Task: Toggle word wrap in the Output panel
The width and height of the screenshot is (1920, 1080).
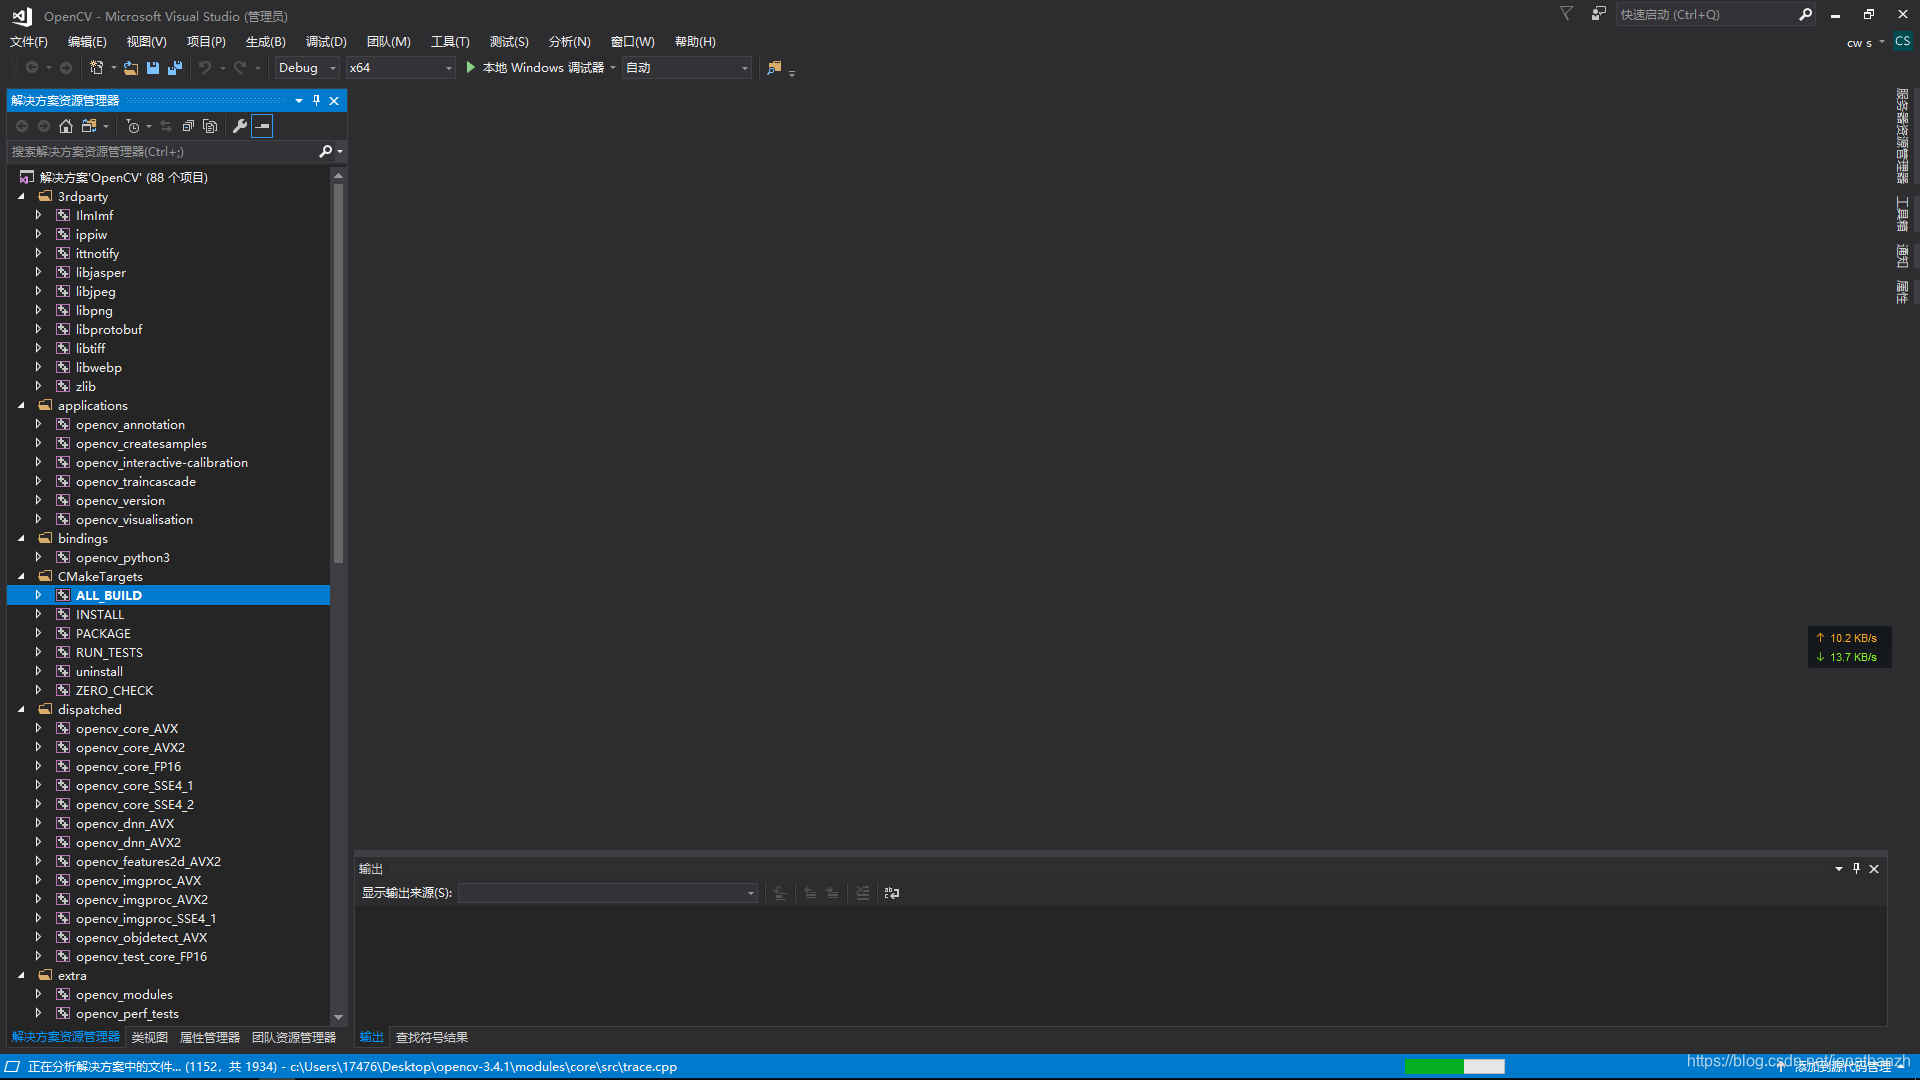Action: coord(891,893)
